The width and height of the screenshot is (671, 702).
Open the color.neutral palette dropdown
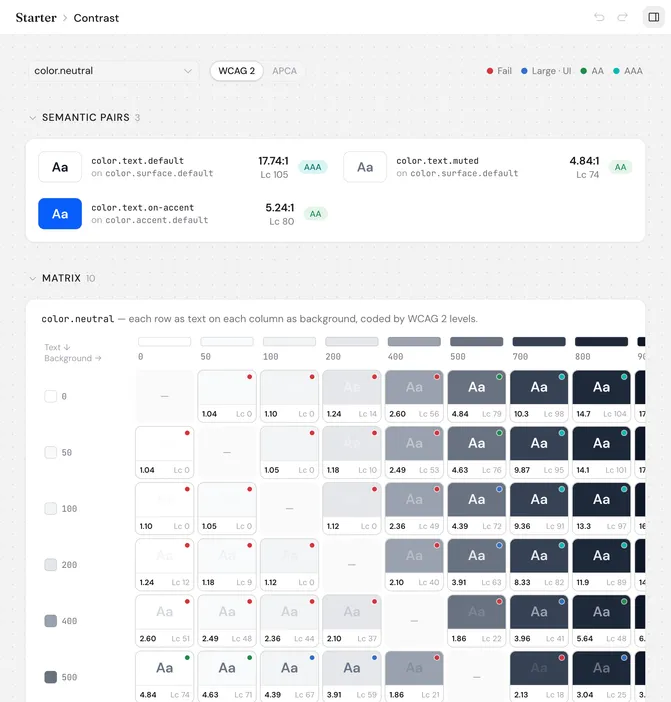coord(113,71)
